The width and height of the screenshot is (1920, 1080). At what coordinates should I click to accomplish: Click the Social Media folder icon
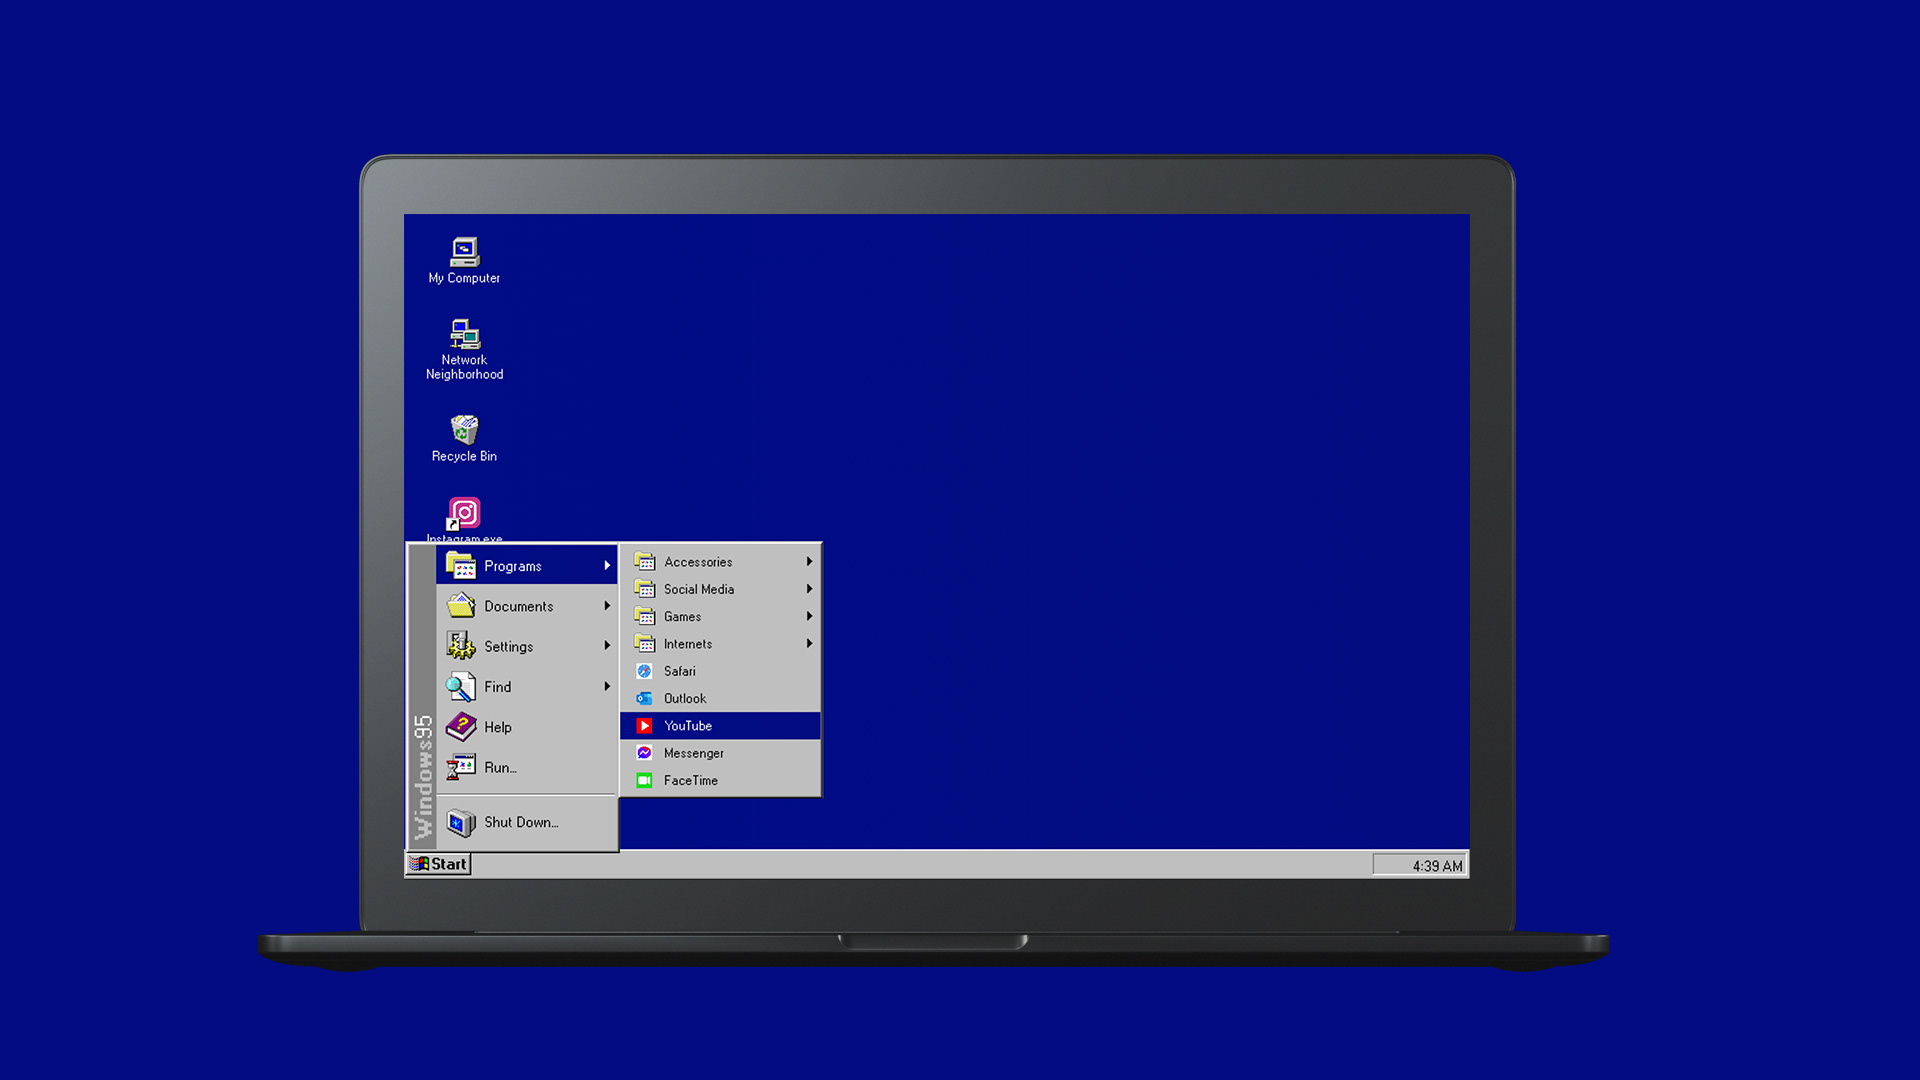click(x=645, y=589)
